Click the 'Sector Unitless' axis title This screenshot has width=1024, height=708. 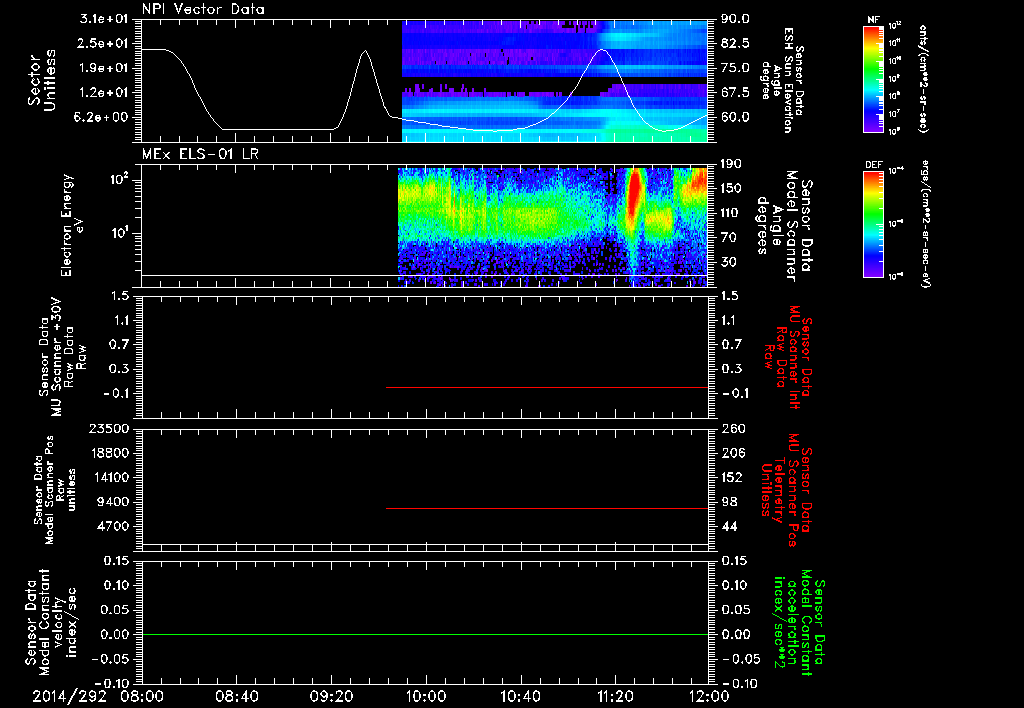coord(42,80)
